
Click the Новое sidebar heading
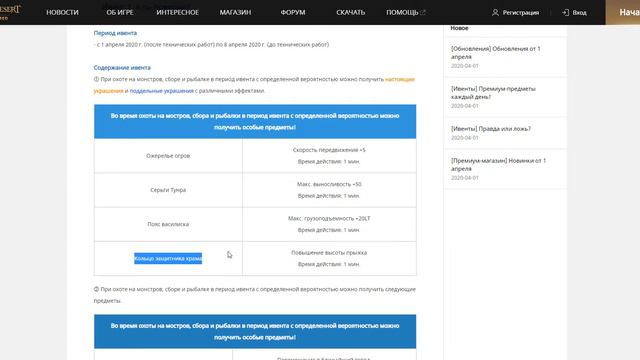pos(459,28)
